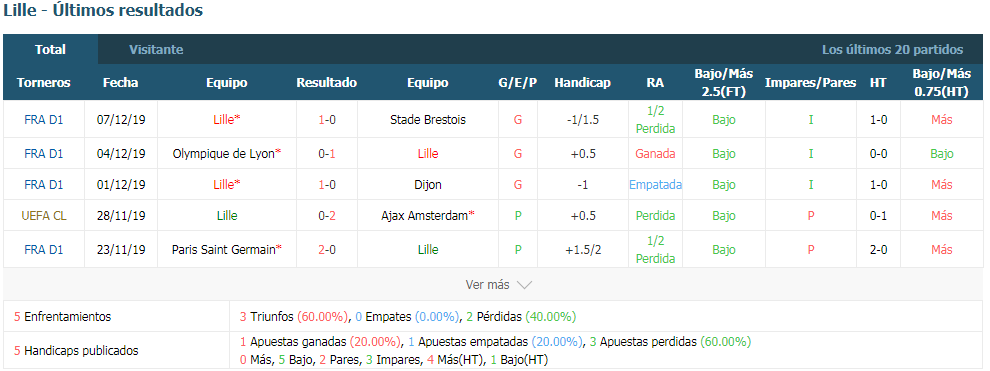990x371 pixels.
Task: Click the Handicap column header
Action: click(x=582, y=83)
